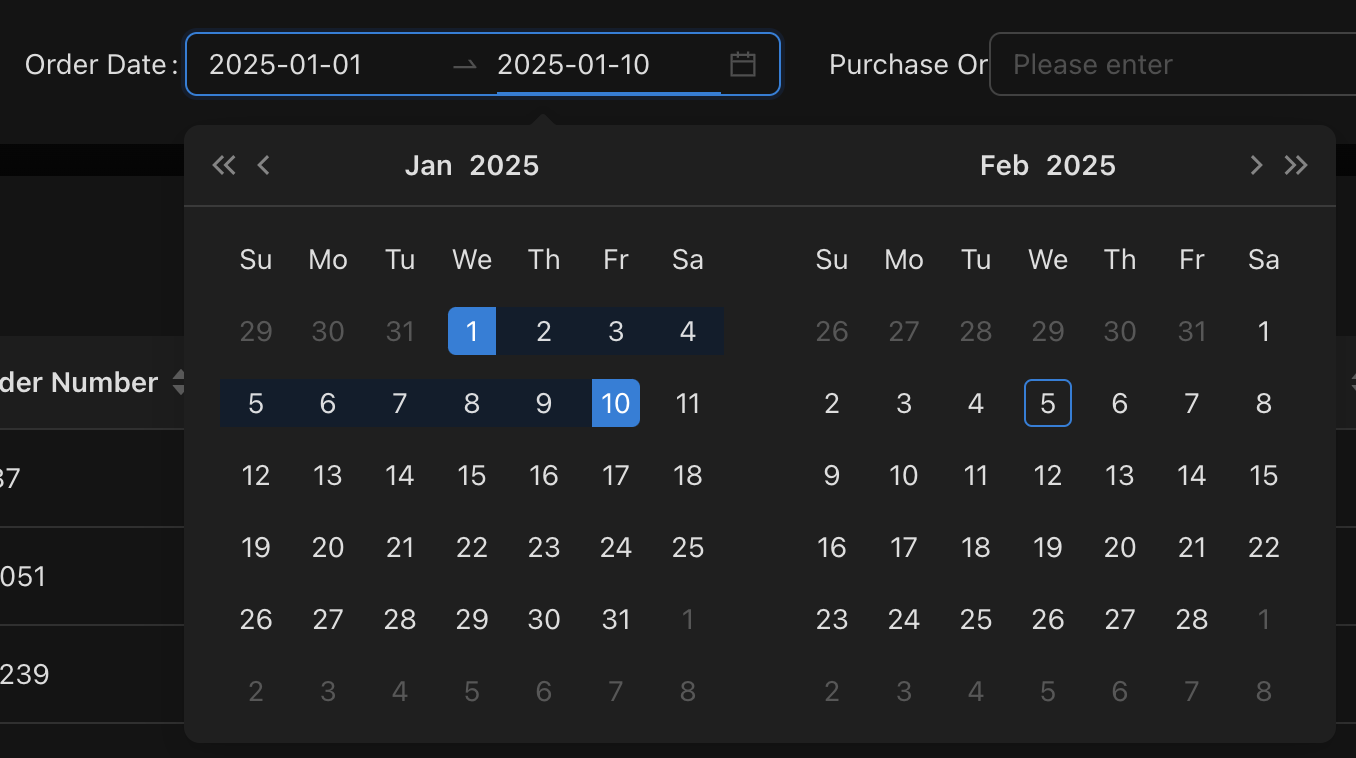
Task: Click the highlighted January 1 start date
Action: 472,331
